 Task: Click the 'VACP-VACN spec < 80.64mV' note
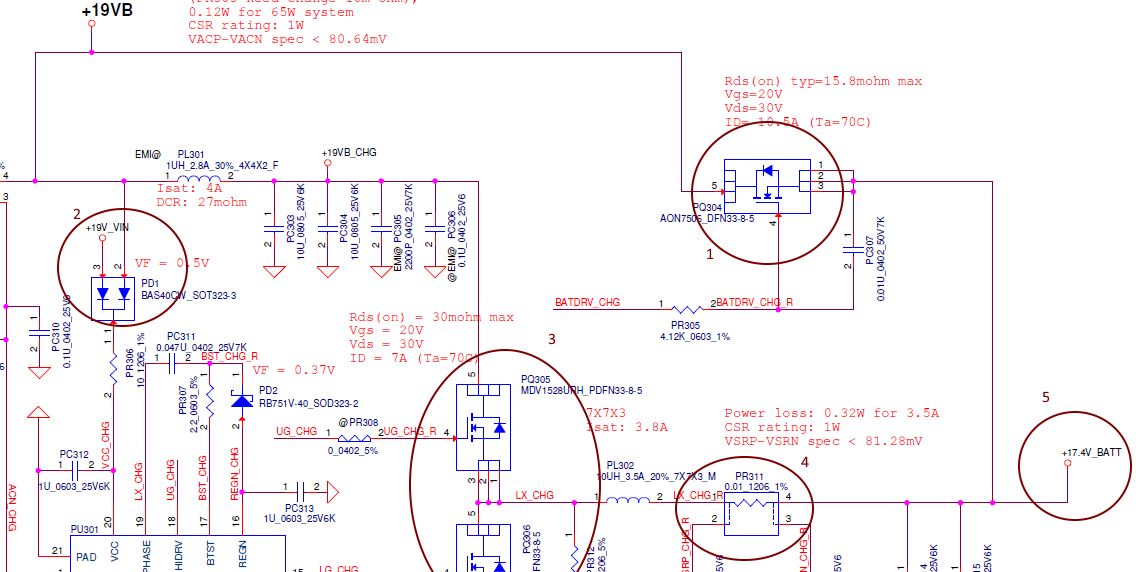287,39
